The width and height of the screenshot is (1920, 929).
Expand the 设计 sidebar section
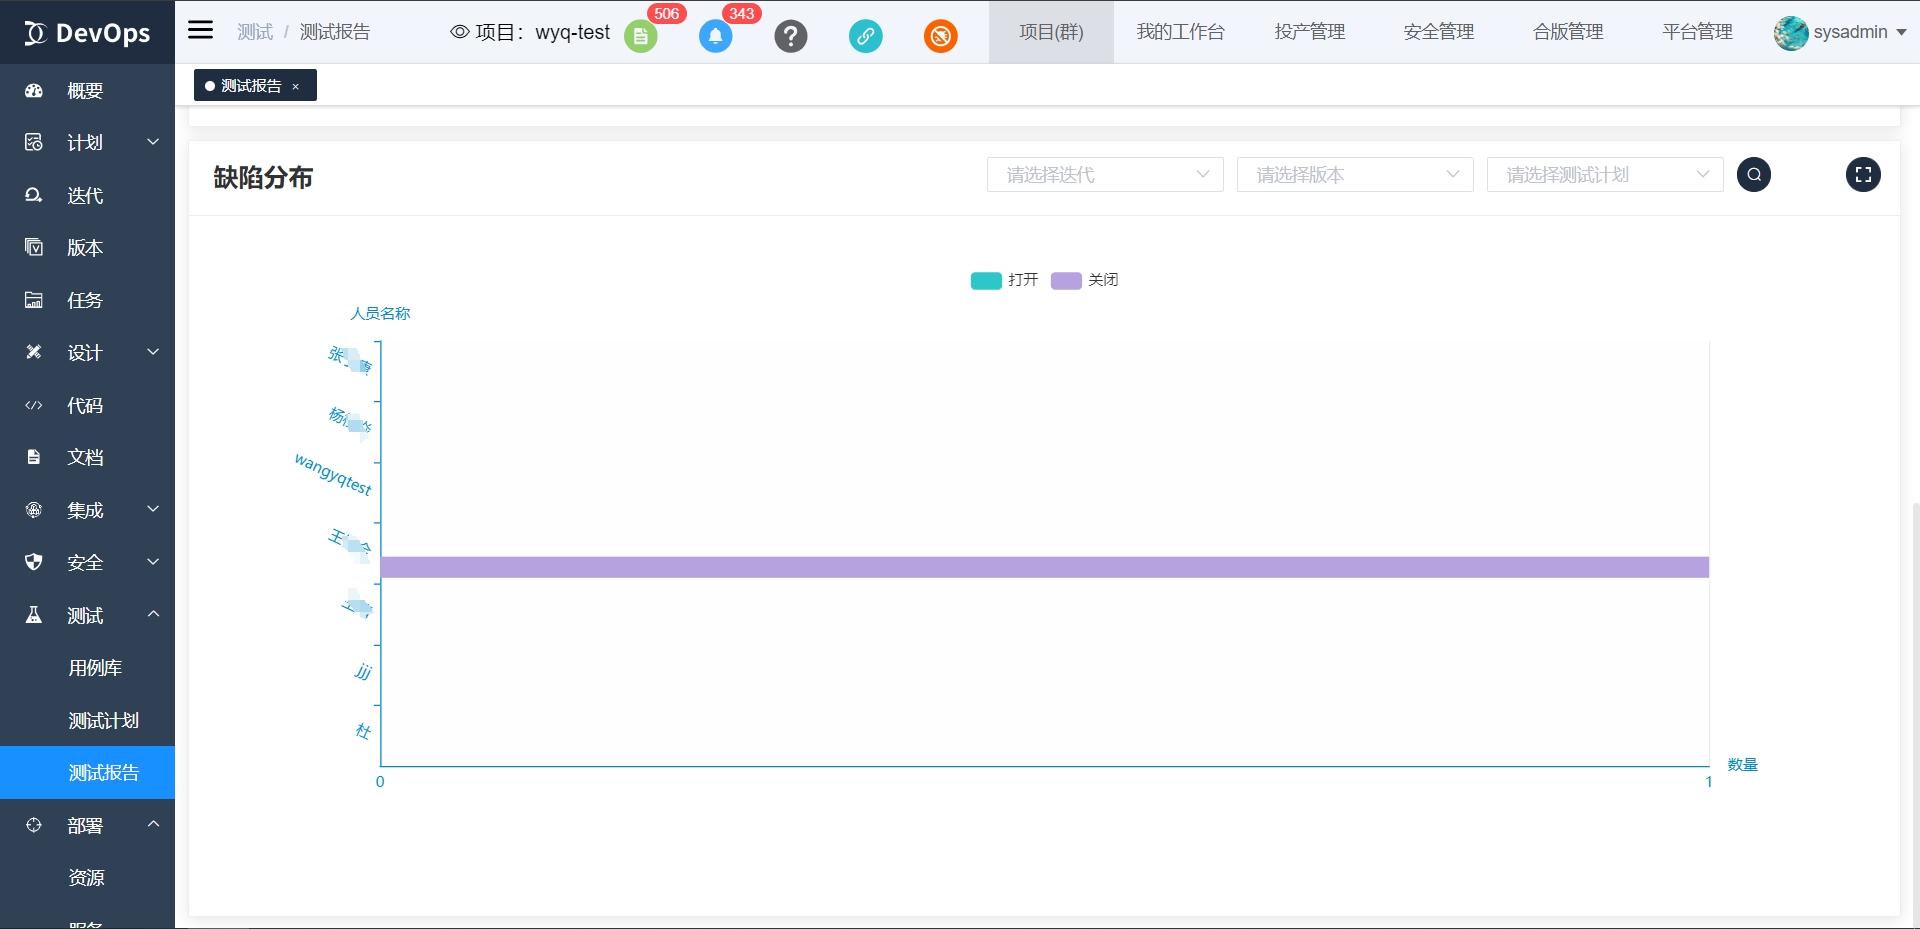[84, 353]
